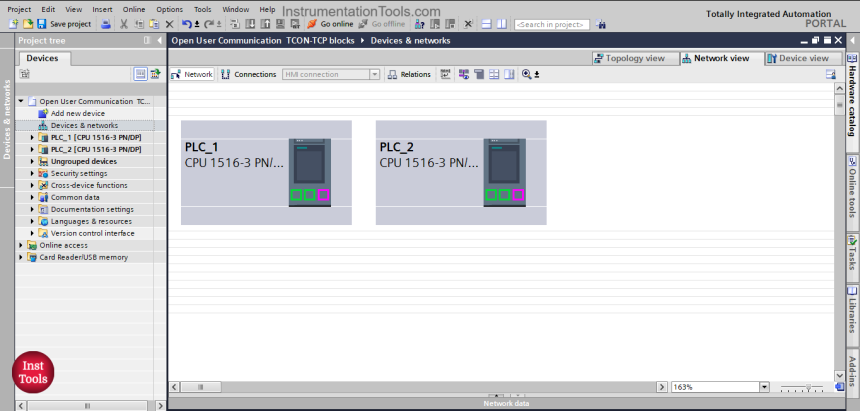Toggle the Relations mode button
The height and width of the screenshot is (411, 860).
coord(410,74)
